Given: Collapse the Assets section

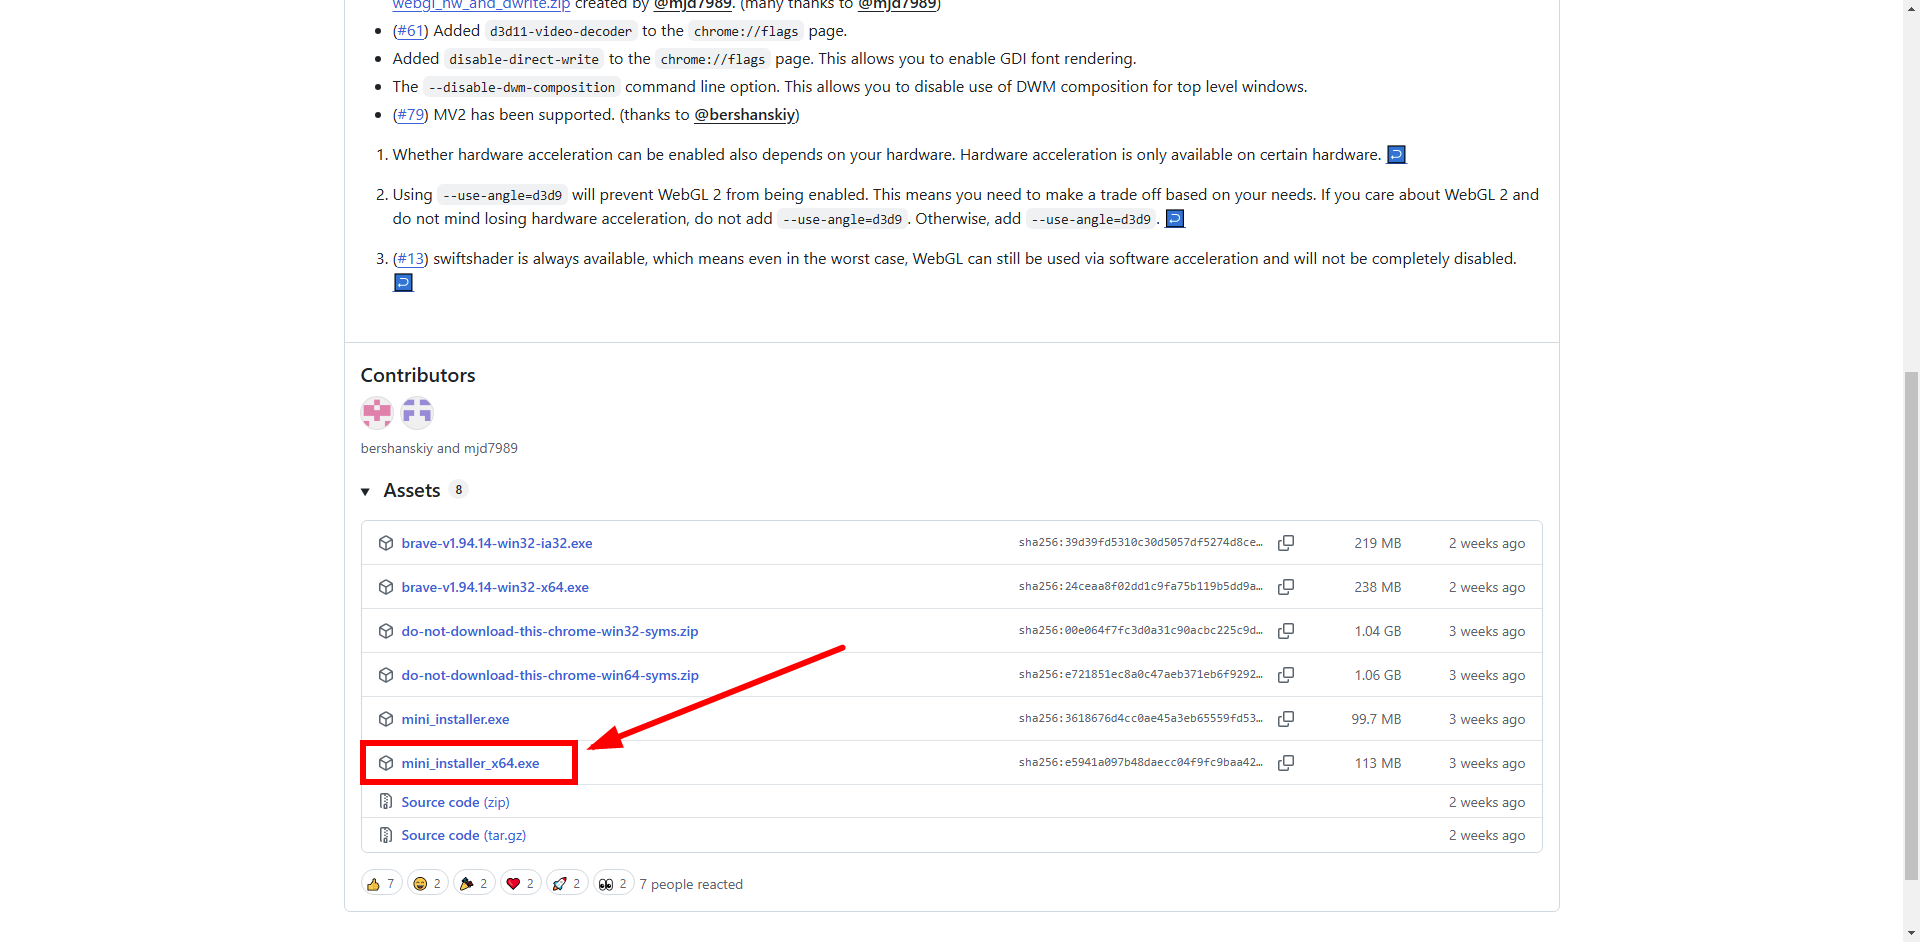Looking at the screenshot, I should tap(365, 491).
